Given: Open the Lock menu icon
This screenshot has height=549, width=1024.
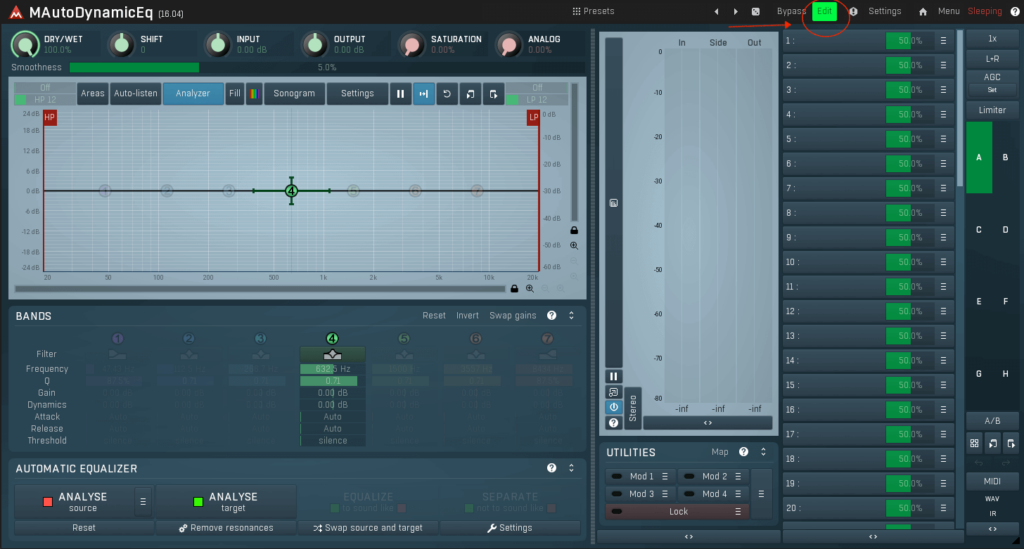Looking at the screenshot, I should tap(738, 512).
